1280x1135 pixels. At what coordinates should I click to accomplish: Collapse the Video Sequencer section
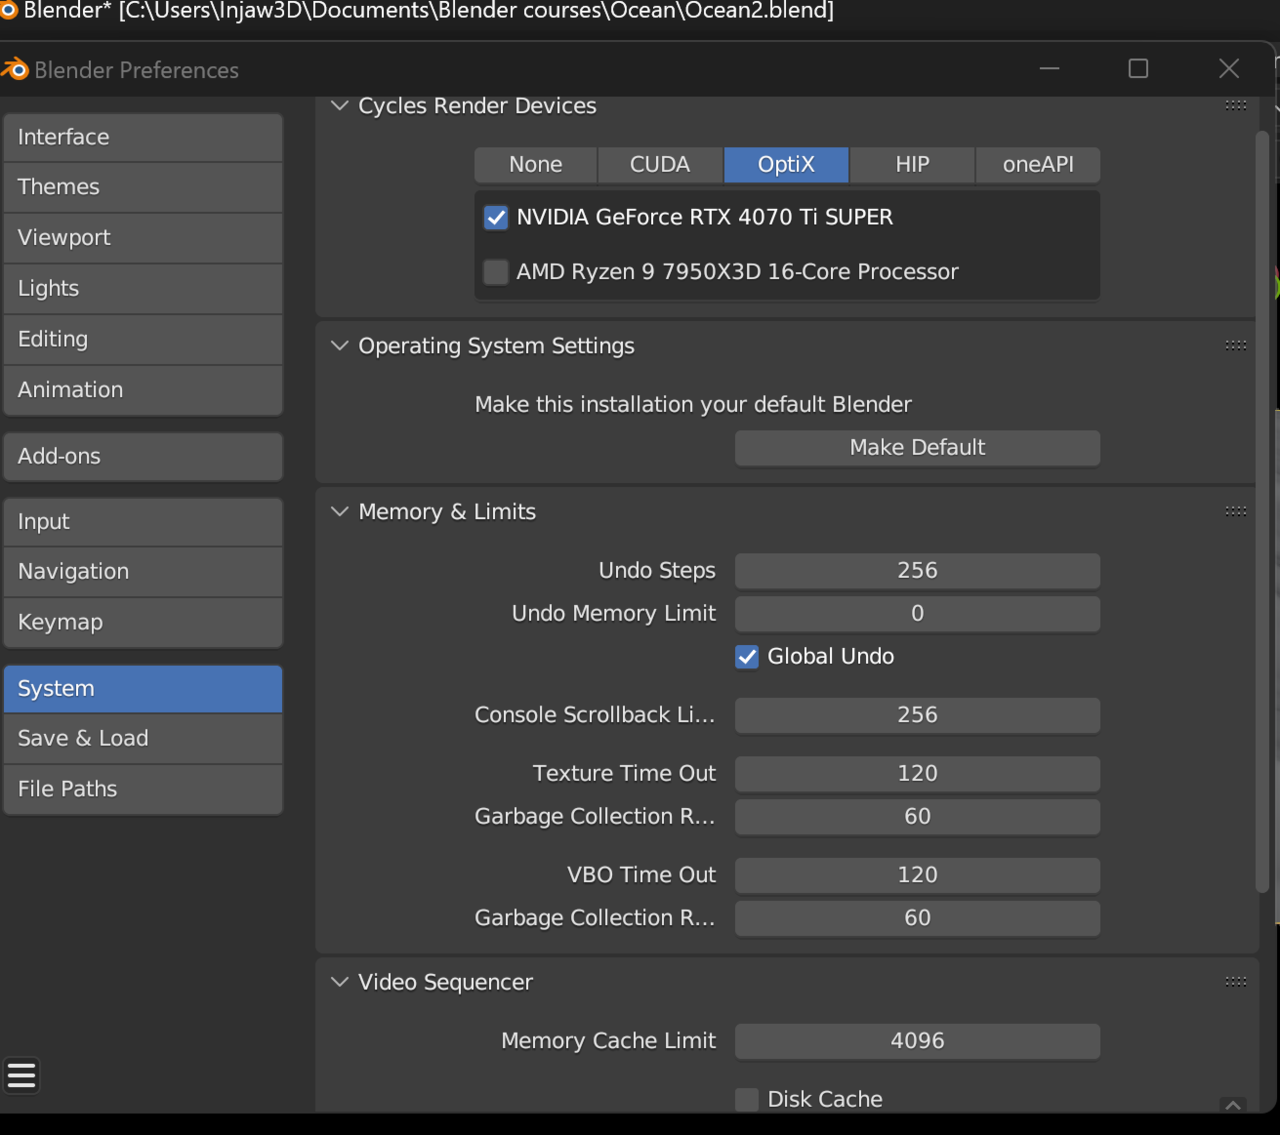point(340,982)
